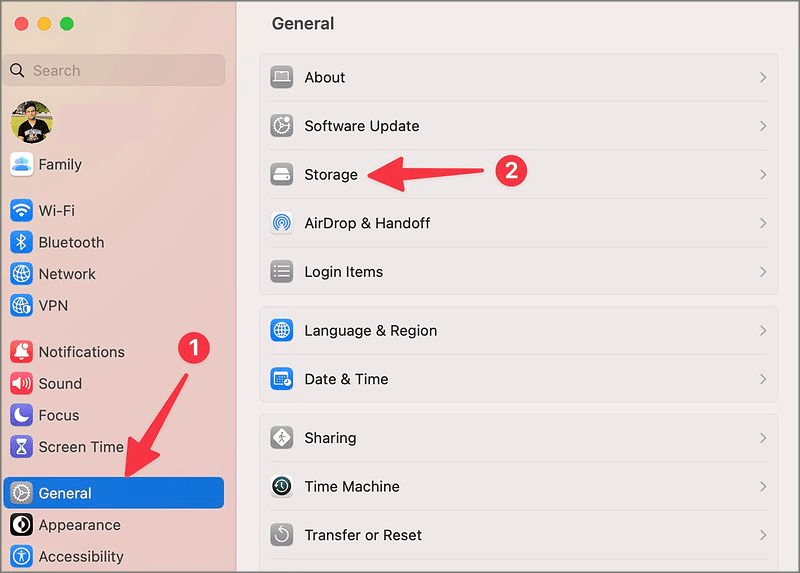
Task: Open Family sharing in sidebar
Action: pyautogui.click(x=59, y=164)
